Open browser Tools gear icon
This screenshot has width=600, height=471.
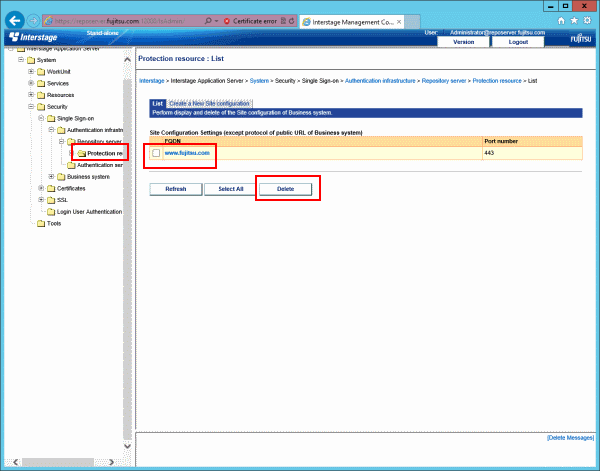point(587,21)
